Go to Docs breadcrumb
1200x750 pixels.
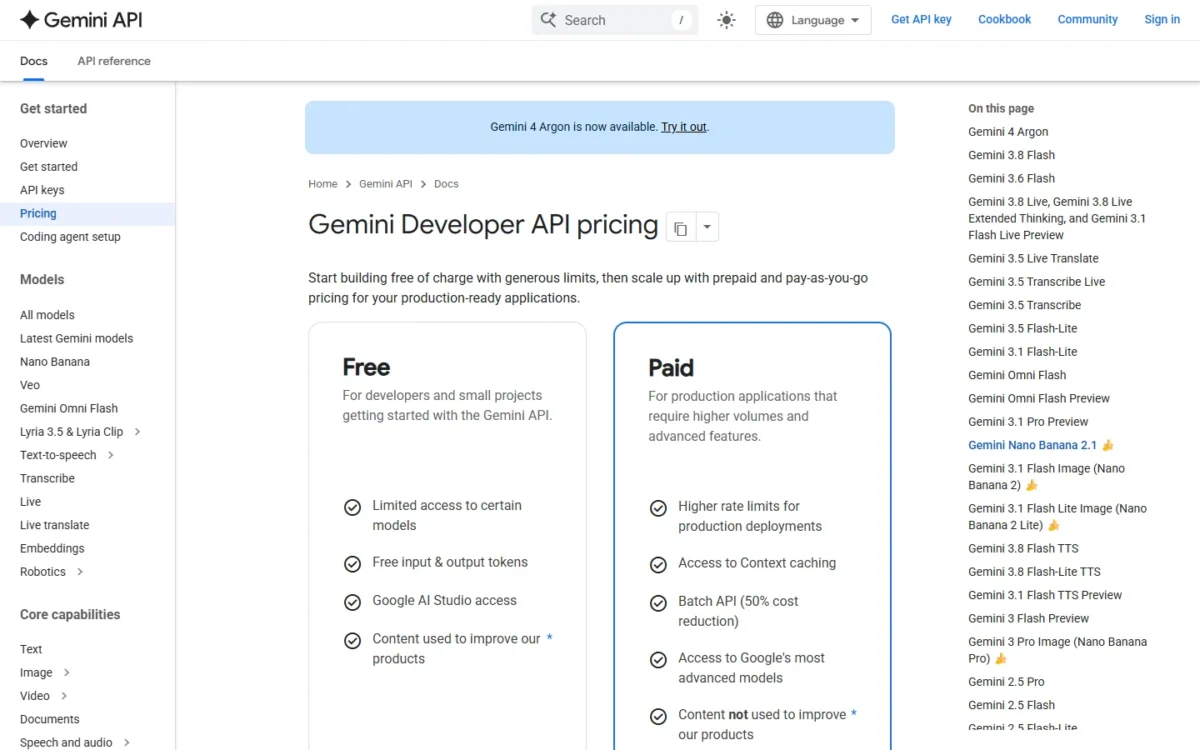(446, 184)
